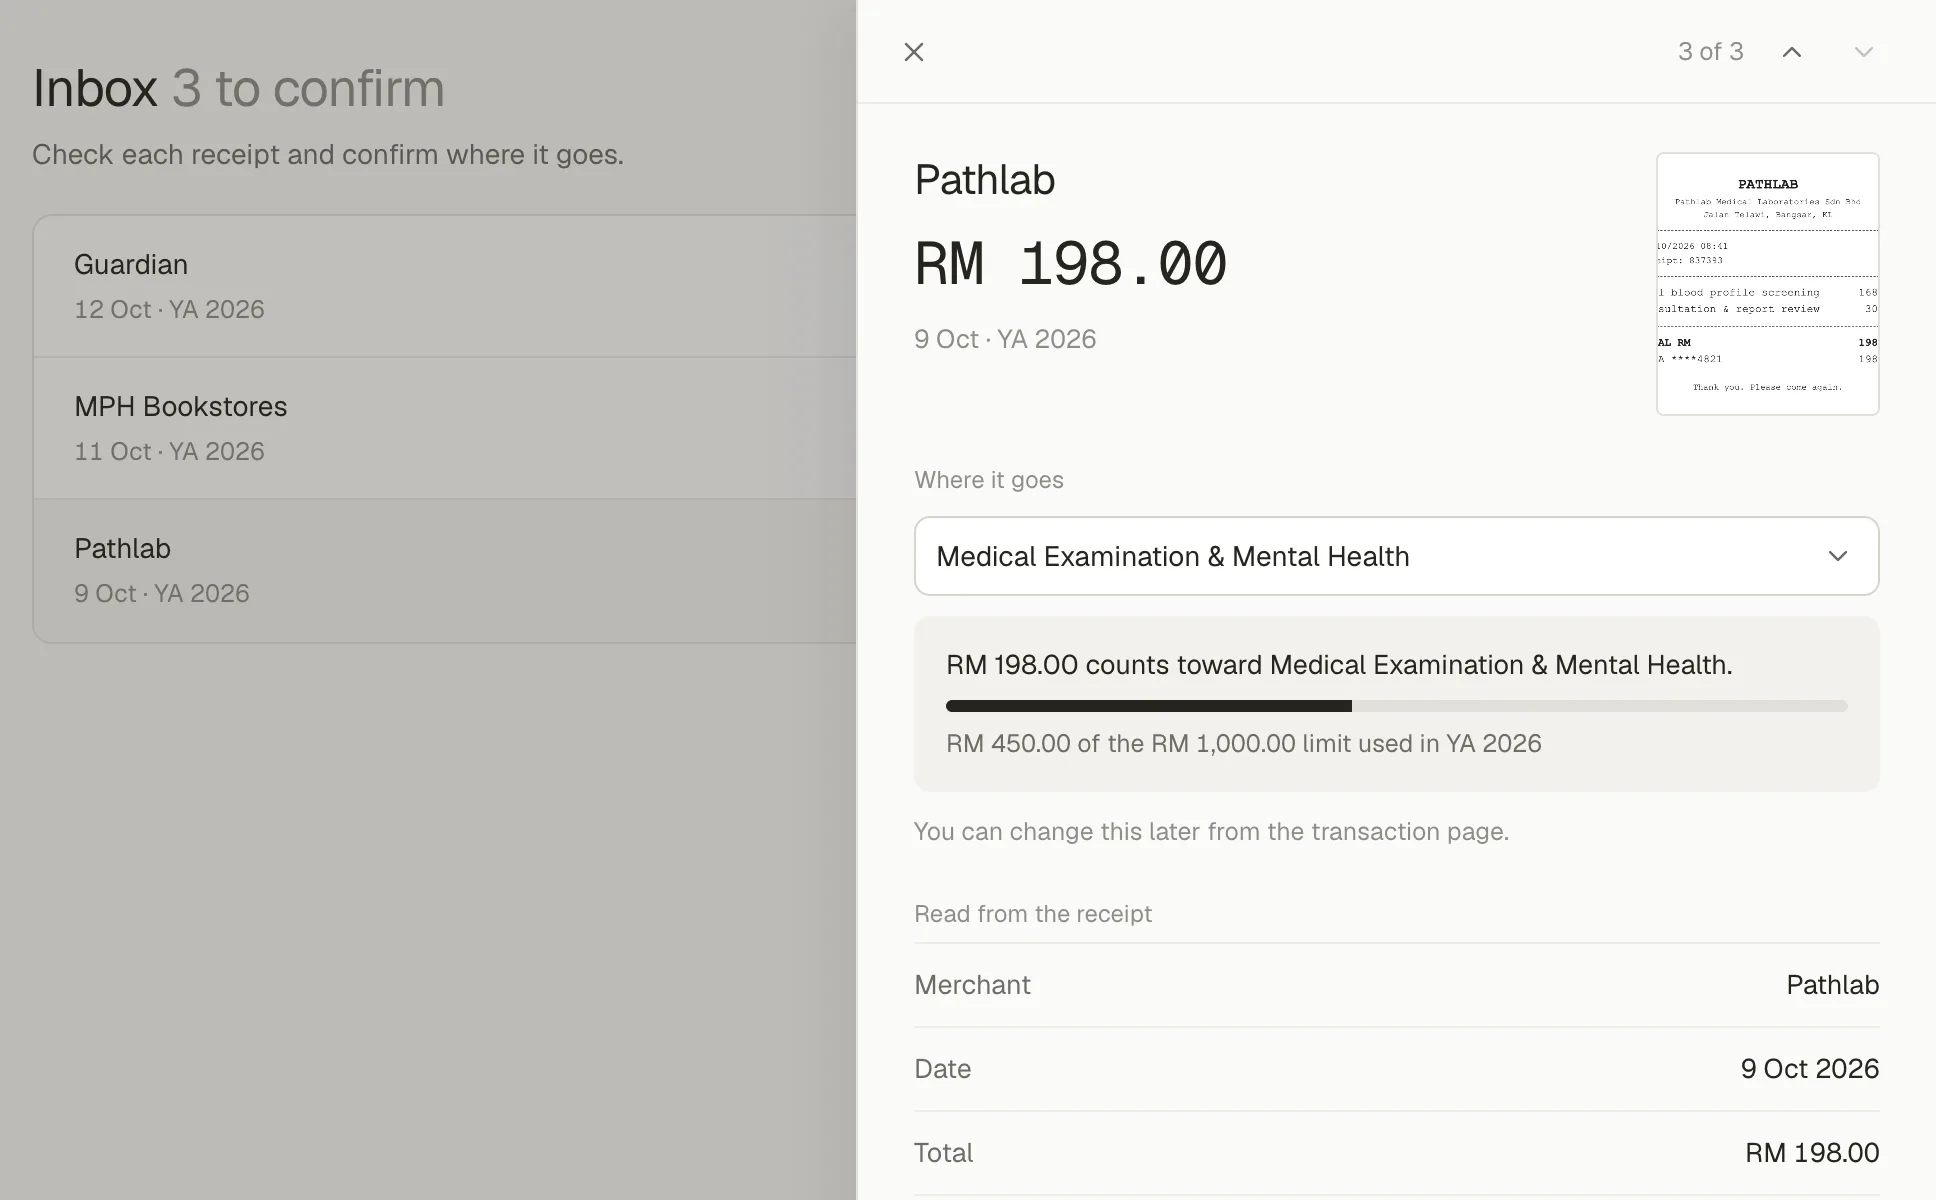The width and height of the screenshot is (1936, 1200).
Task: Go to the previous receipt with up chevron
Action: point(1791,52)
